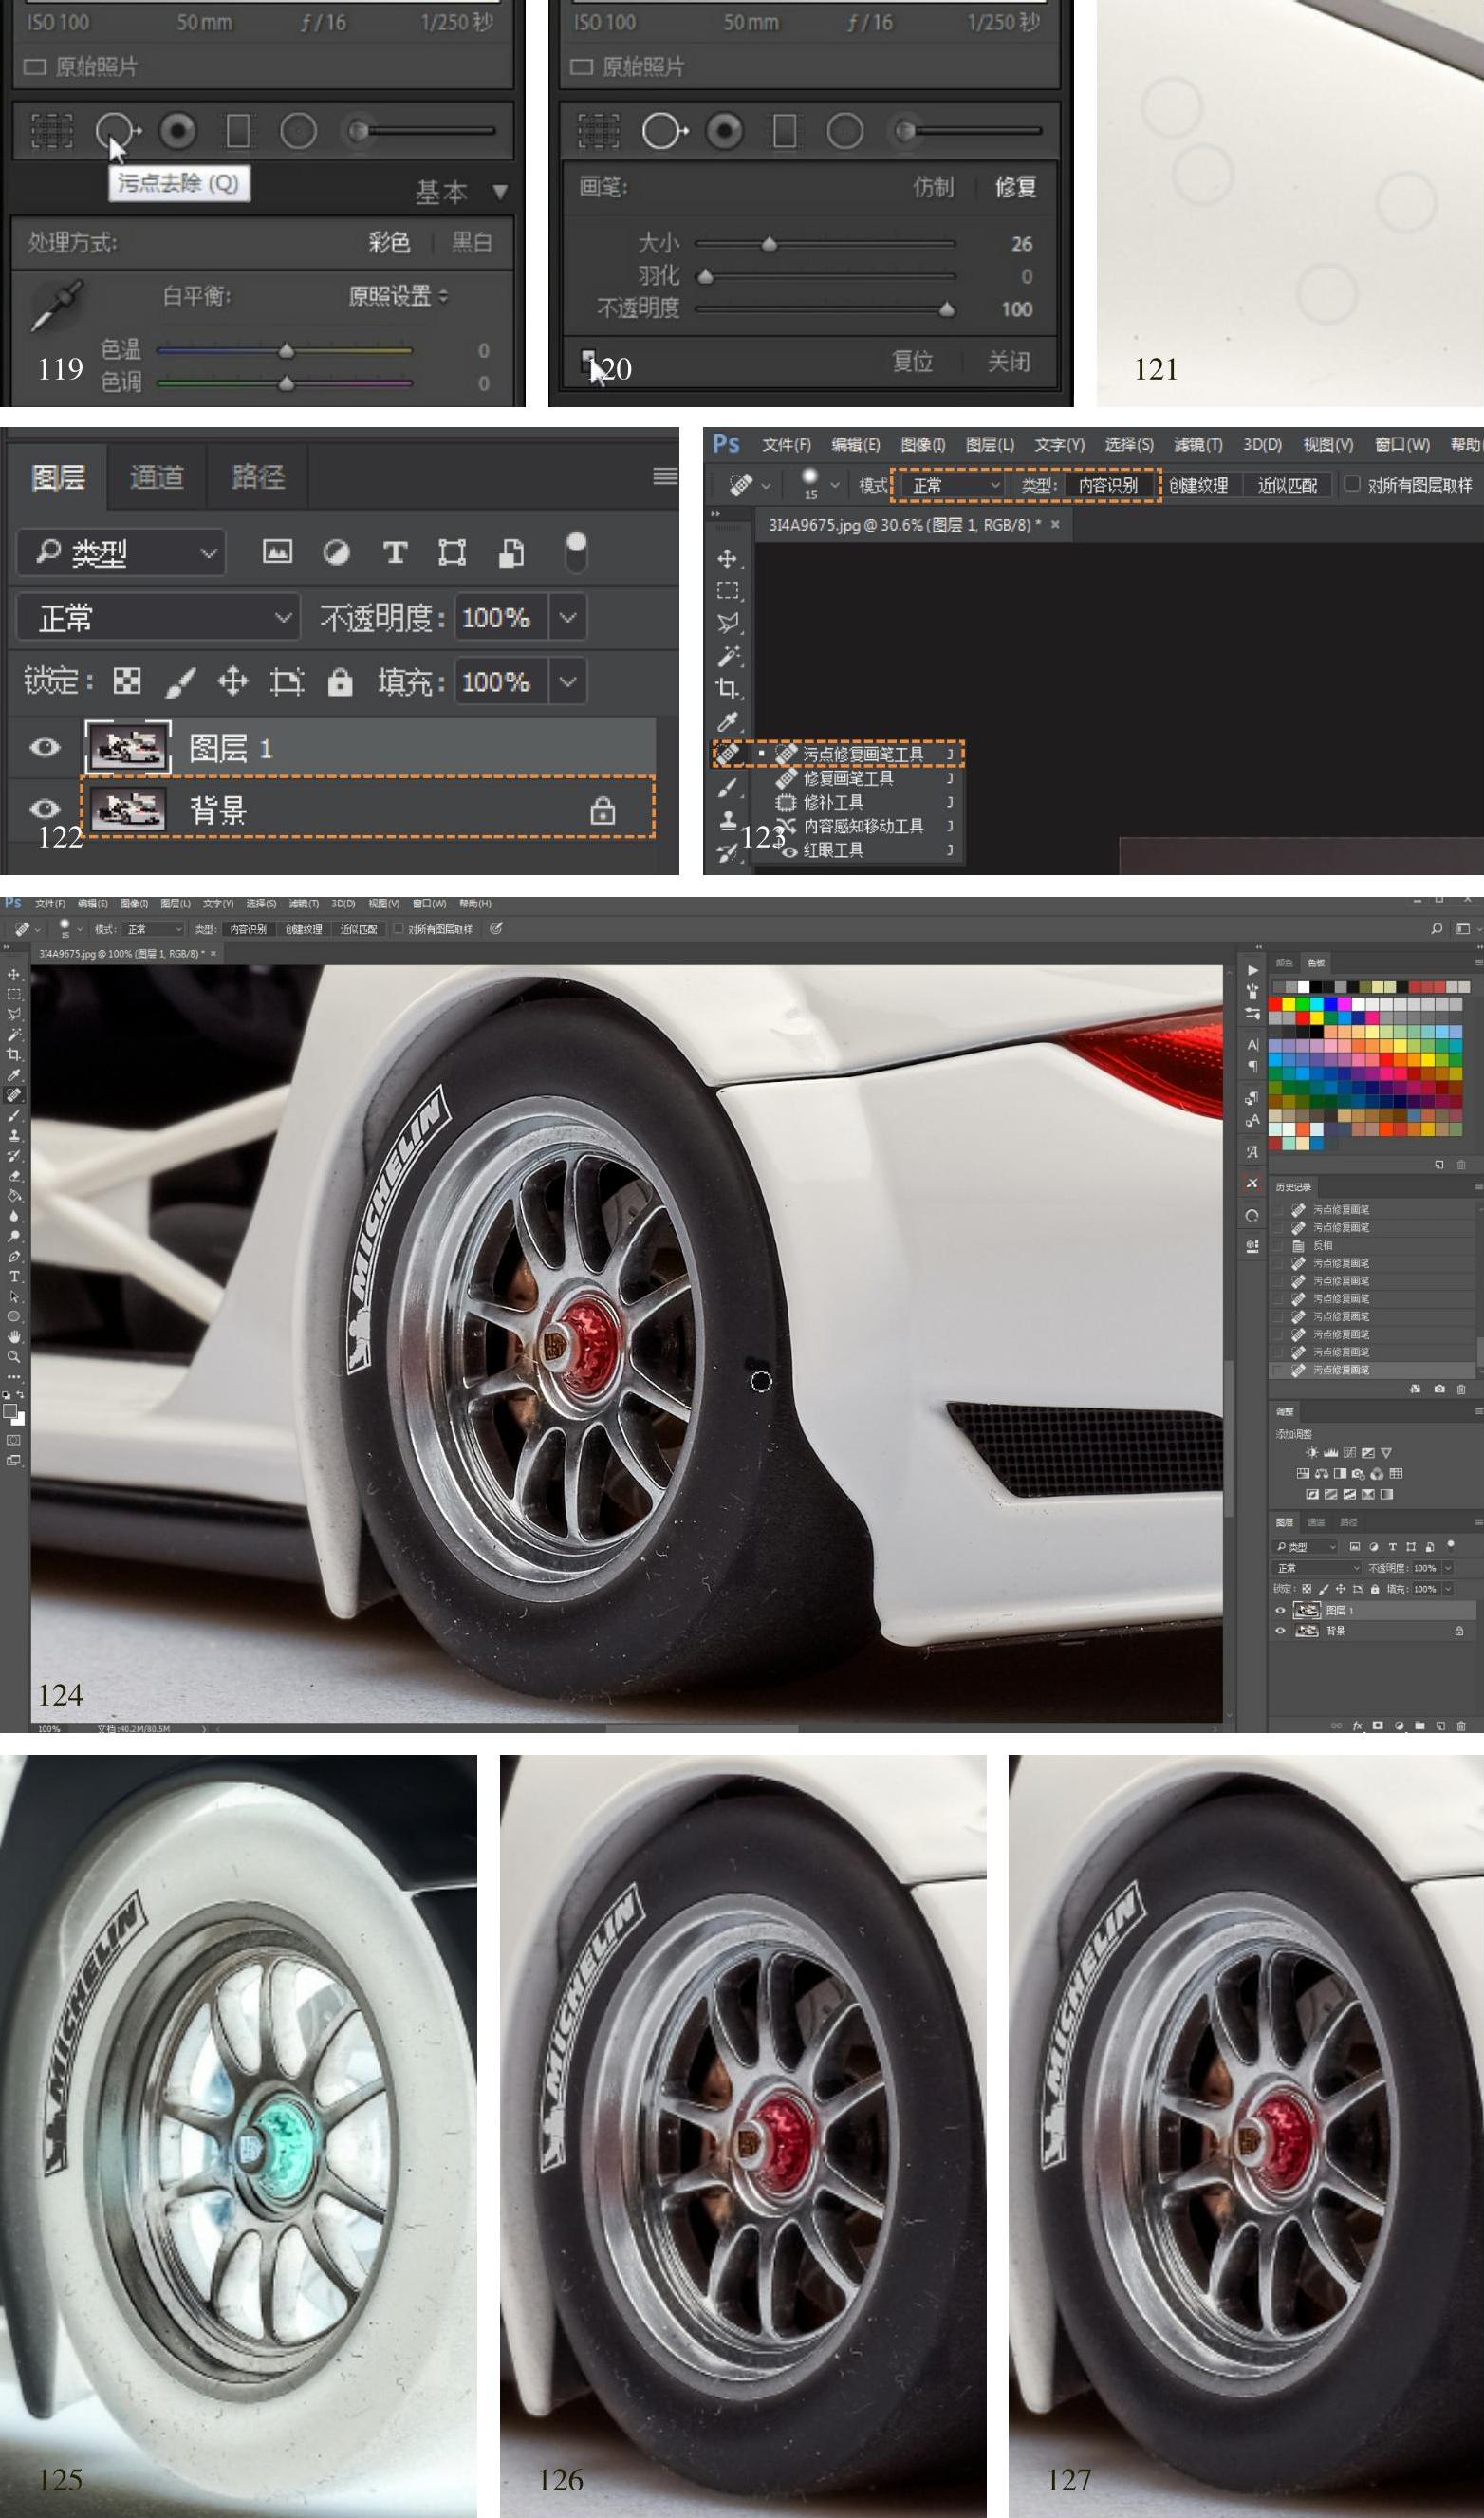Click the search icon in the 100% window
The width and height of the screenshot is (1484, 2518).
[x=1437, y=929]
